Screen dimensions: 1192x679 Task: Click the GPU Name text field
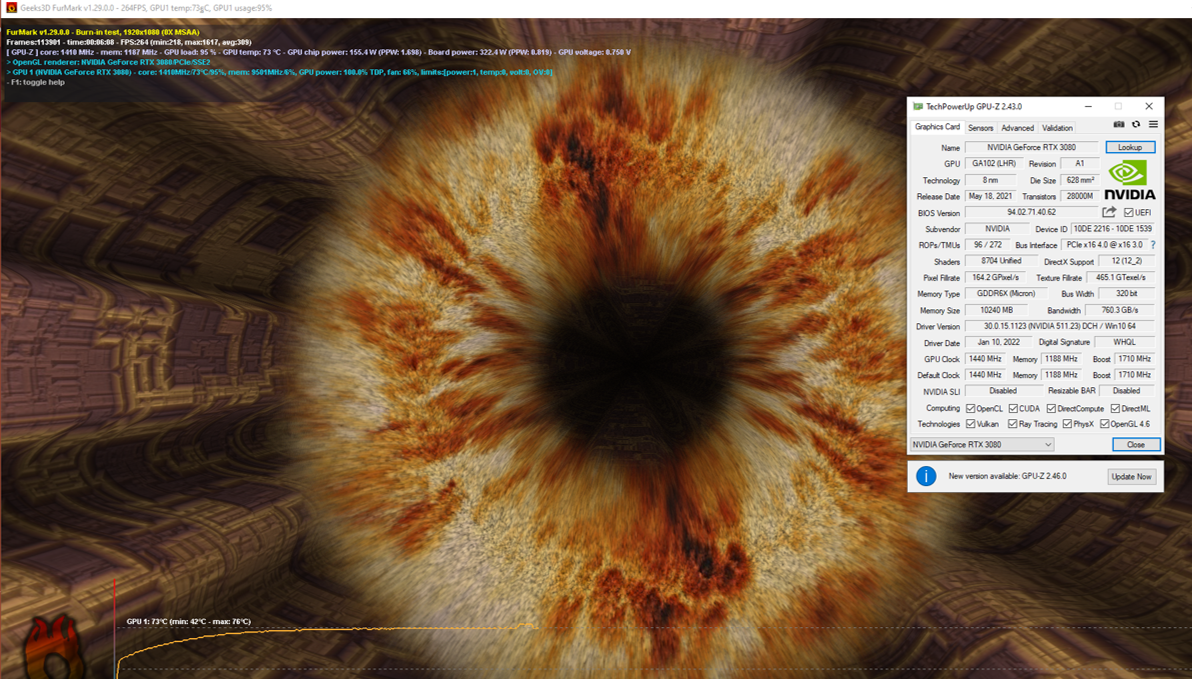point(1031,147)
